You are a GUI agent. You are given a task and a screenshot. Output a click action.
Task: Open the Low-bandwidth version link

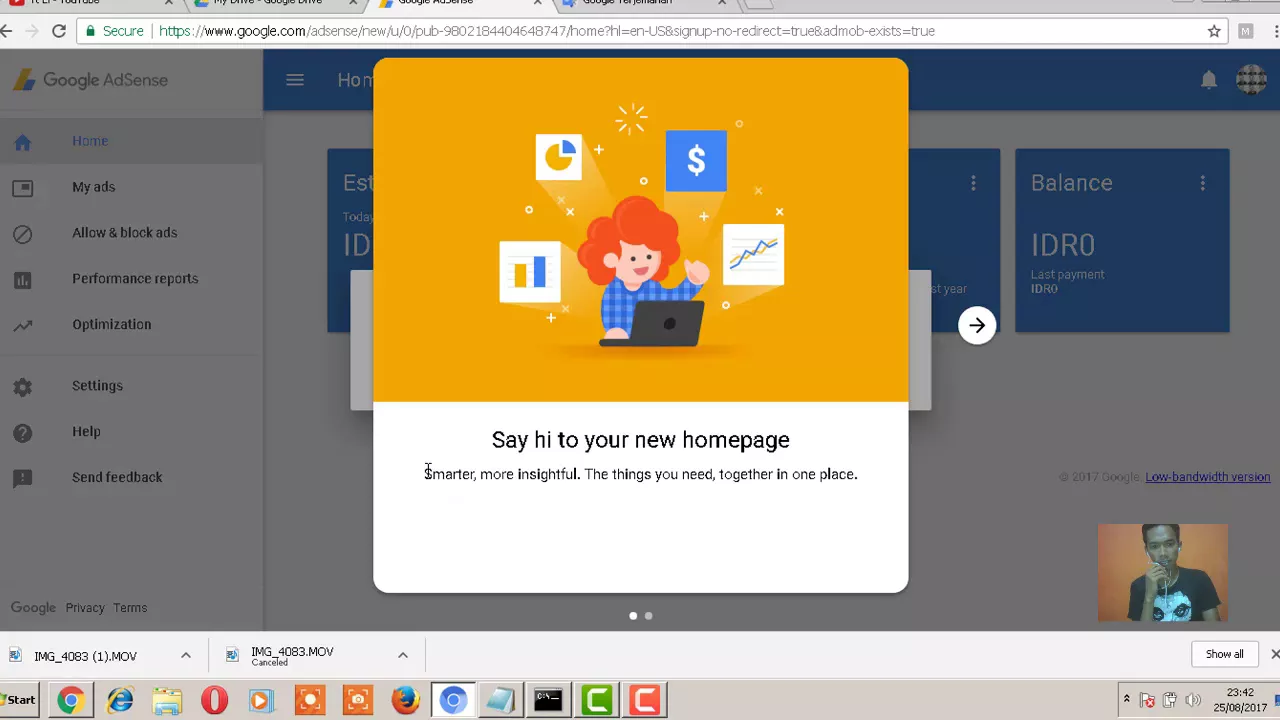point(1207,477)
